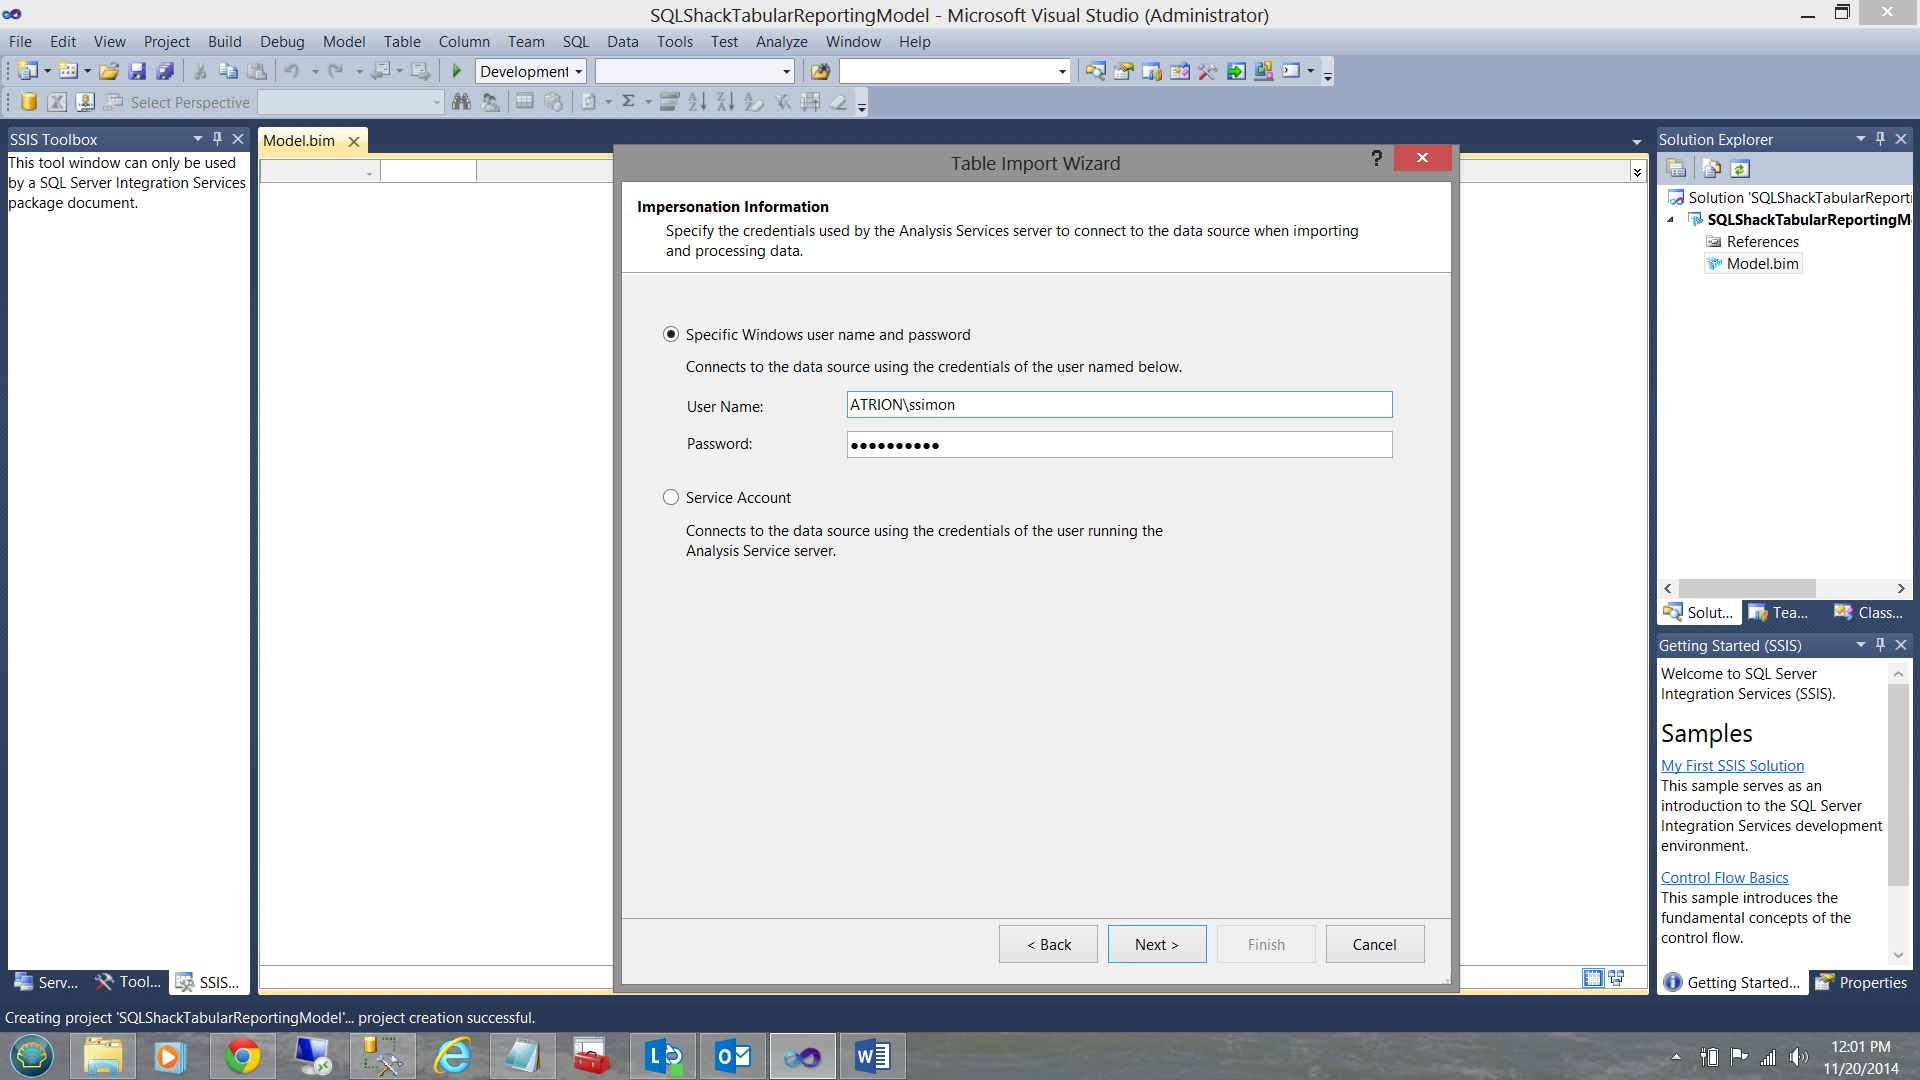
Task: Select the Service Account radio option
Action: pos(671,498)
